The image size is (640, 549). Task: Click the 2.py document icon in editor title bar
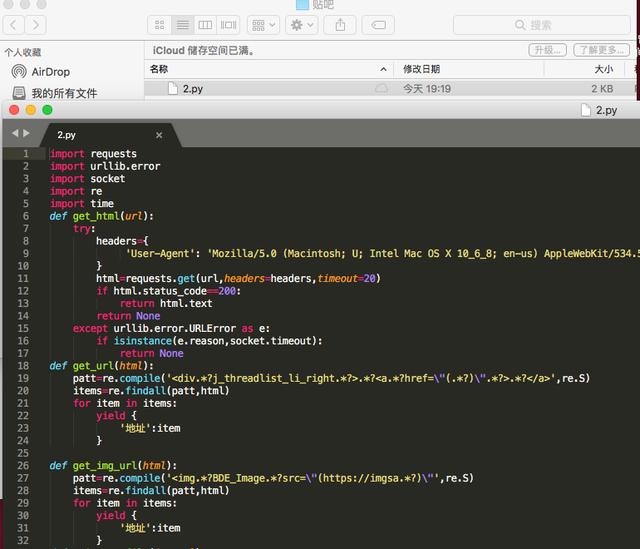[586, 110]
